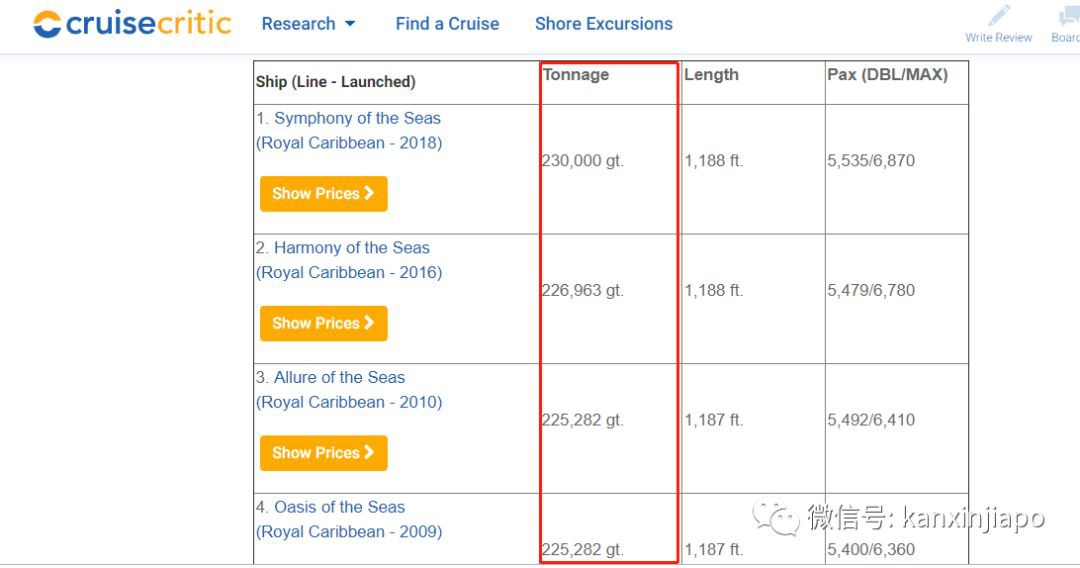Image resolution: width=1080 pixels, height=568 pixels.
Task: Click the 230,000 gt. tonnage cell
Action: click(x=582, y=161)
